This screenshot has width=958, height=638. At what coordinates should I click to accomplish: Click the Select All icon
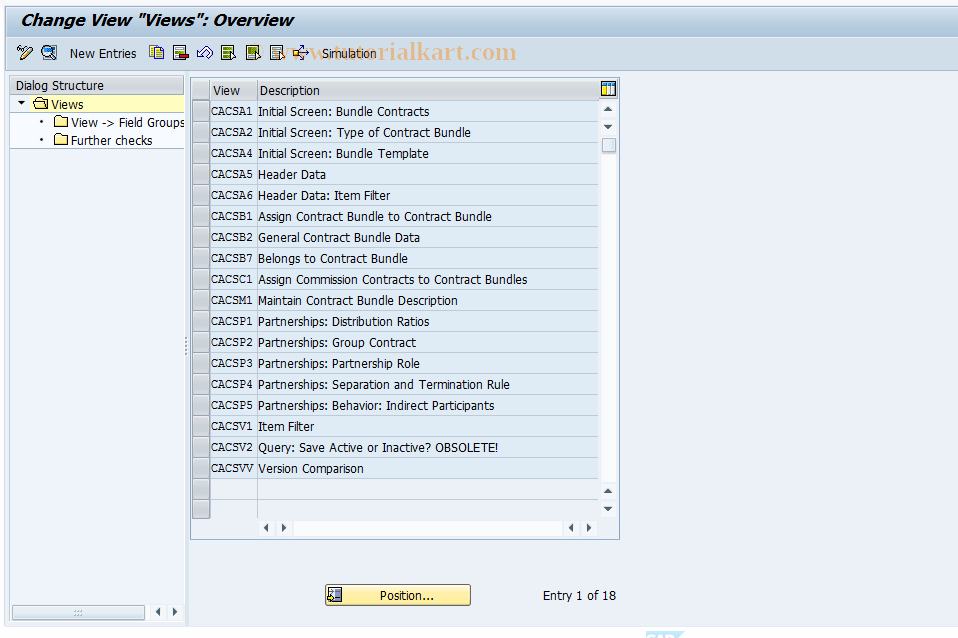point(229,53)
